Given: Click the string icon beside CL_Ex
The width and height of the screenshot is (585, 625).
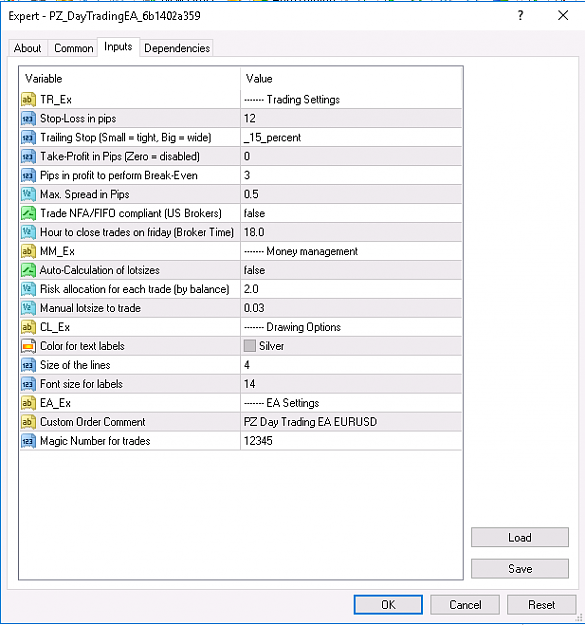Looking at the screenshot, I should point(28,327).
